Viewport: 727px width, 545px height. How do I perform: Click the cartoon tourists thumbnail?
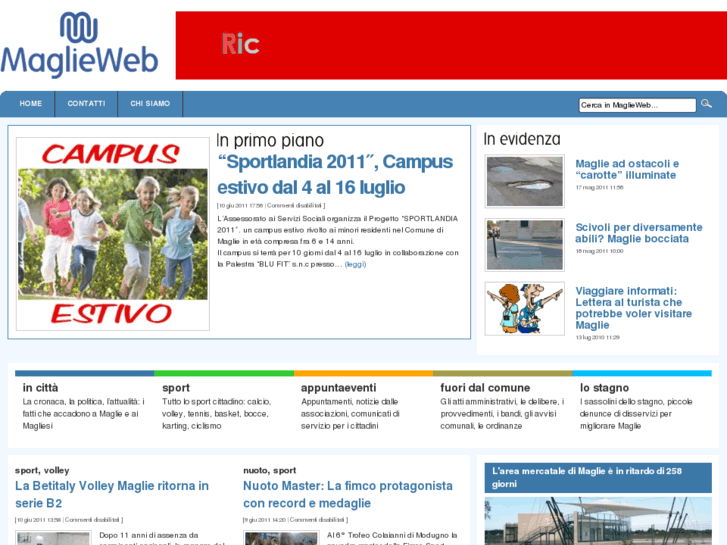[x=524, y=308]
